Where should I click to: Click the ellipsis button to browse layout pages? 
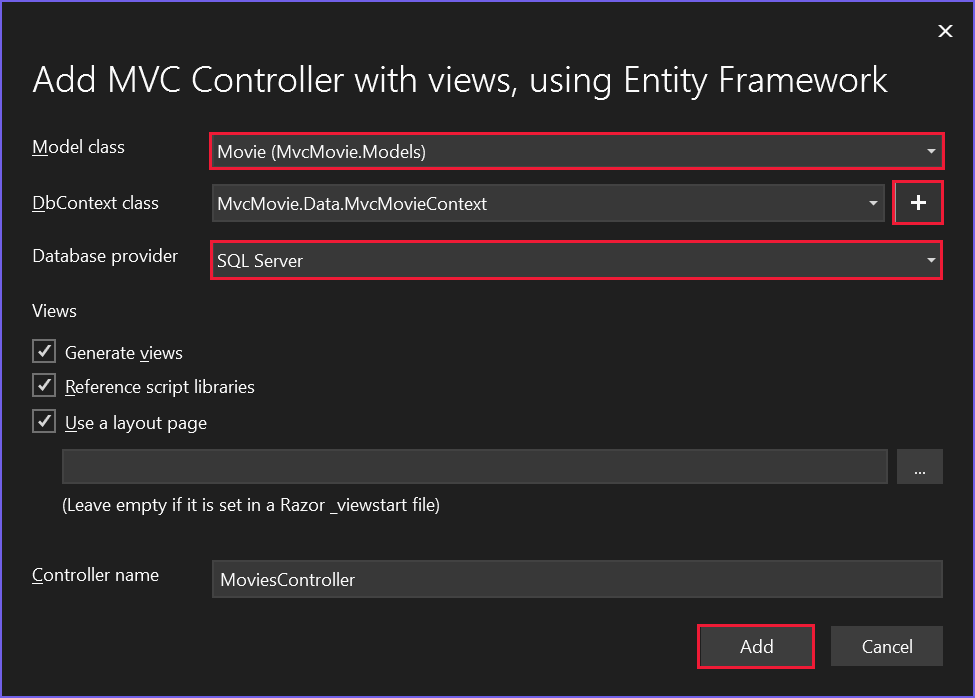(x=919, y=466)
